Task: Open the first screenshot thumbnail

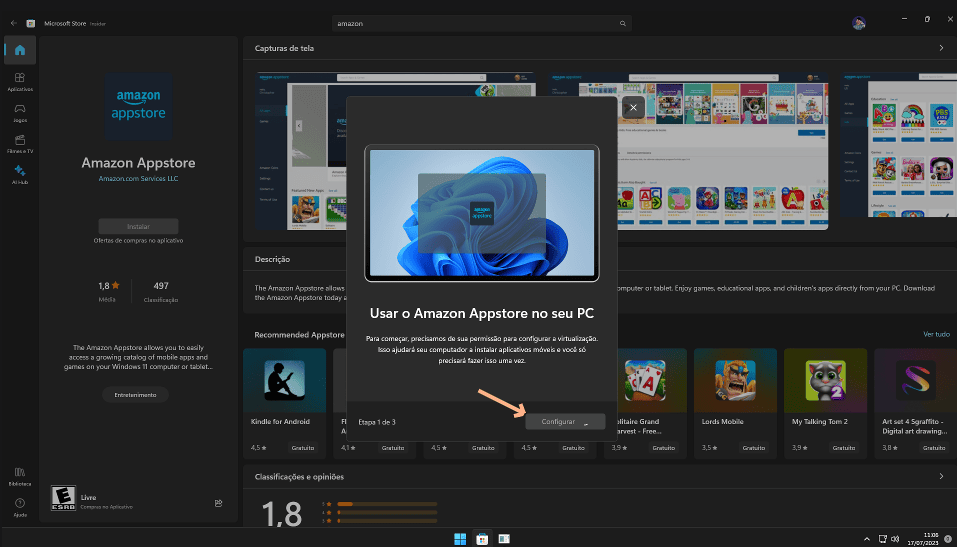Action: click(x=396, y=151)
